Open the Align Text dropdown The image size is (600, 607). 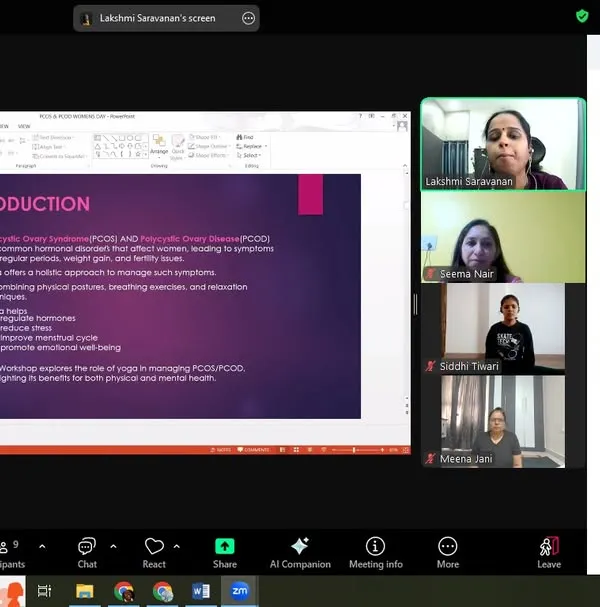coord(49,147)
